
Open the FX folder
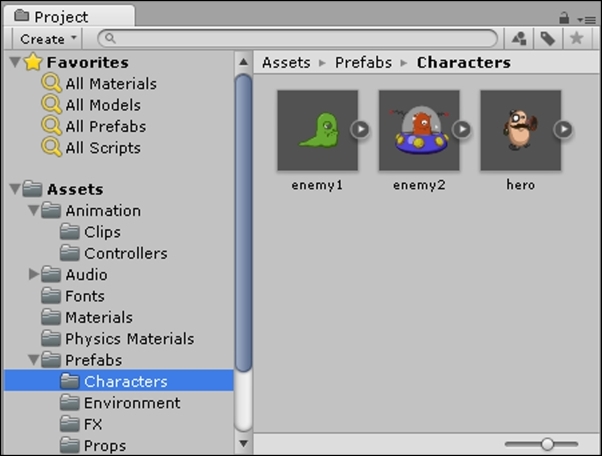[93, 425]
